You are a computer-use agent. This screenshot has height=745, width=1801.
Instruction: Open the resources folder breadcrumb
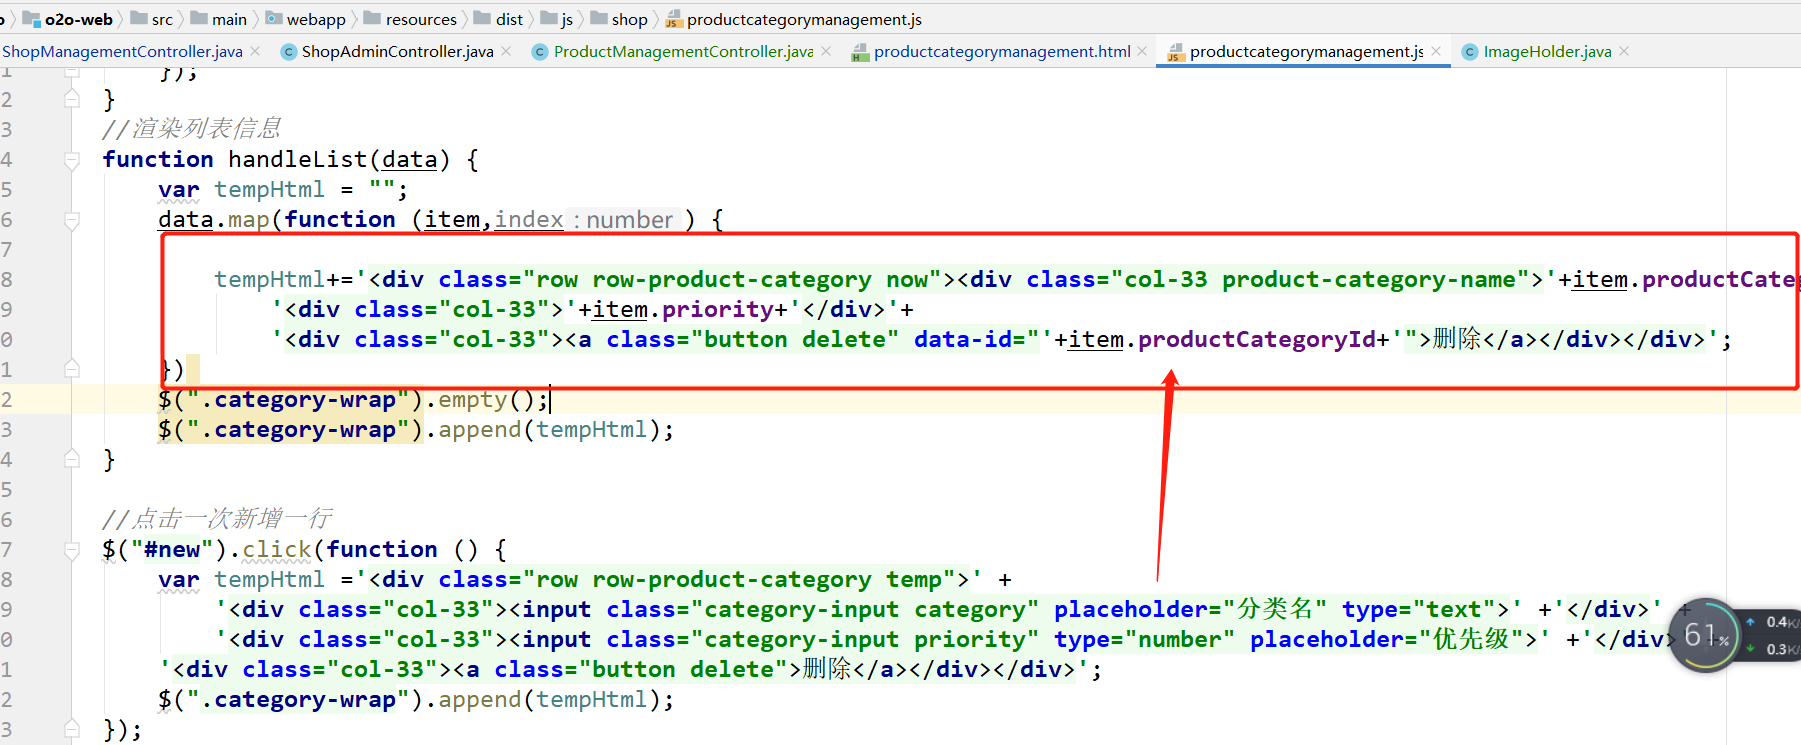click(411, 19)
